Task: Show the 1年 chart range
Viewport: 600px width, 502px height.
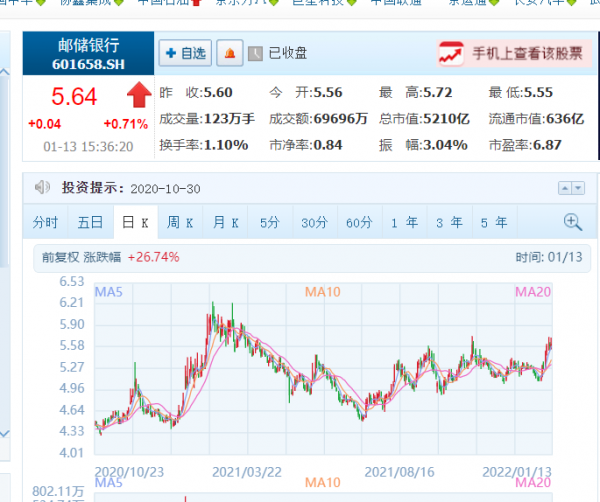Action: 405,222
